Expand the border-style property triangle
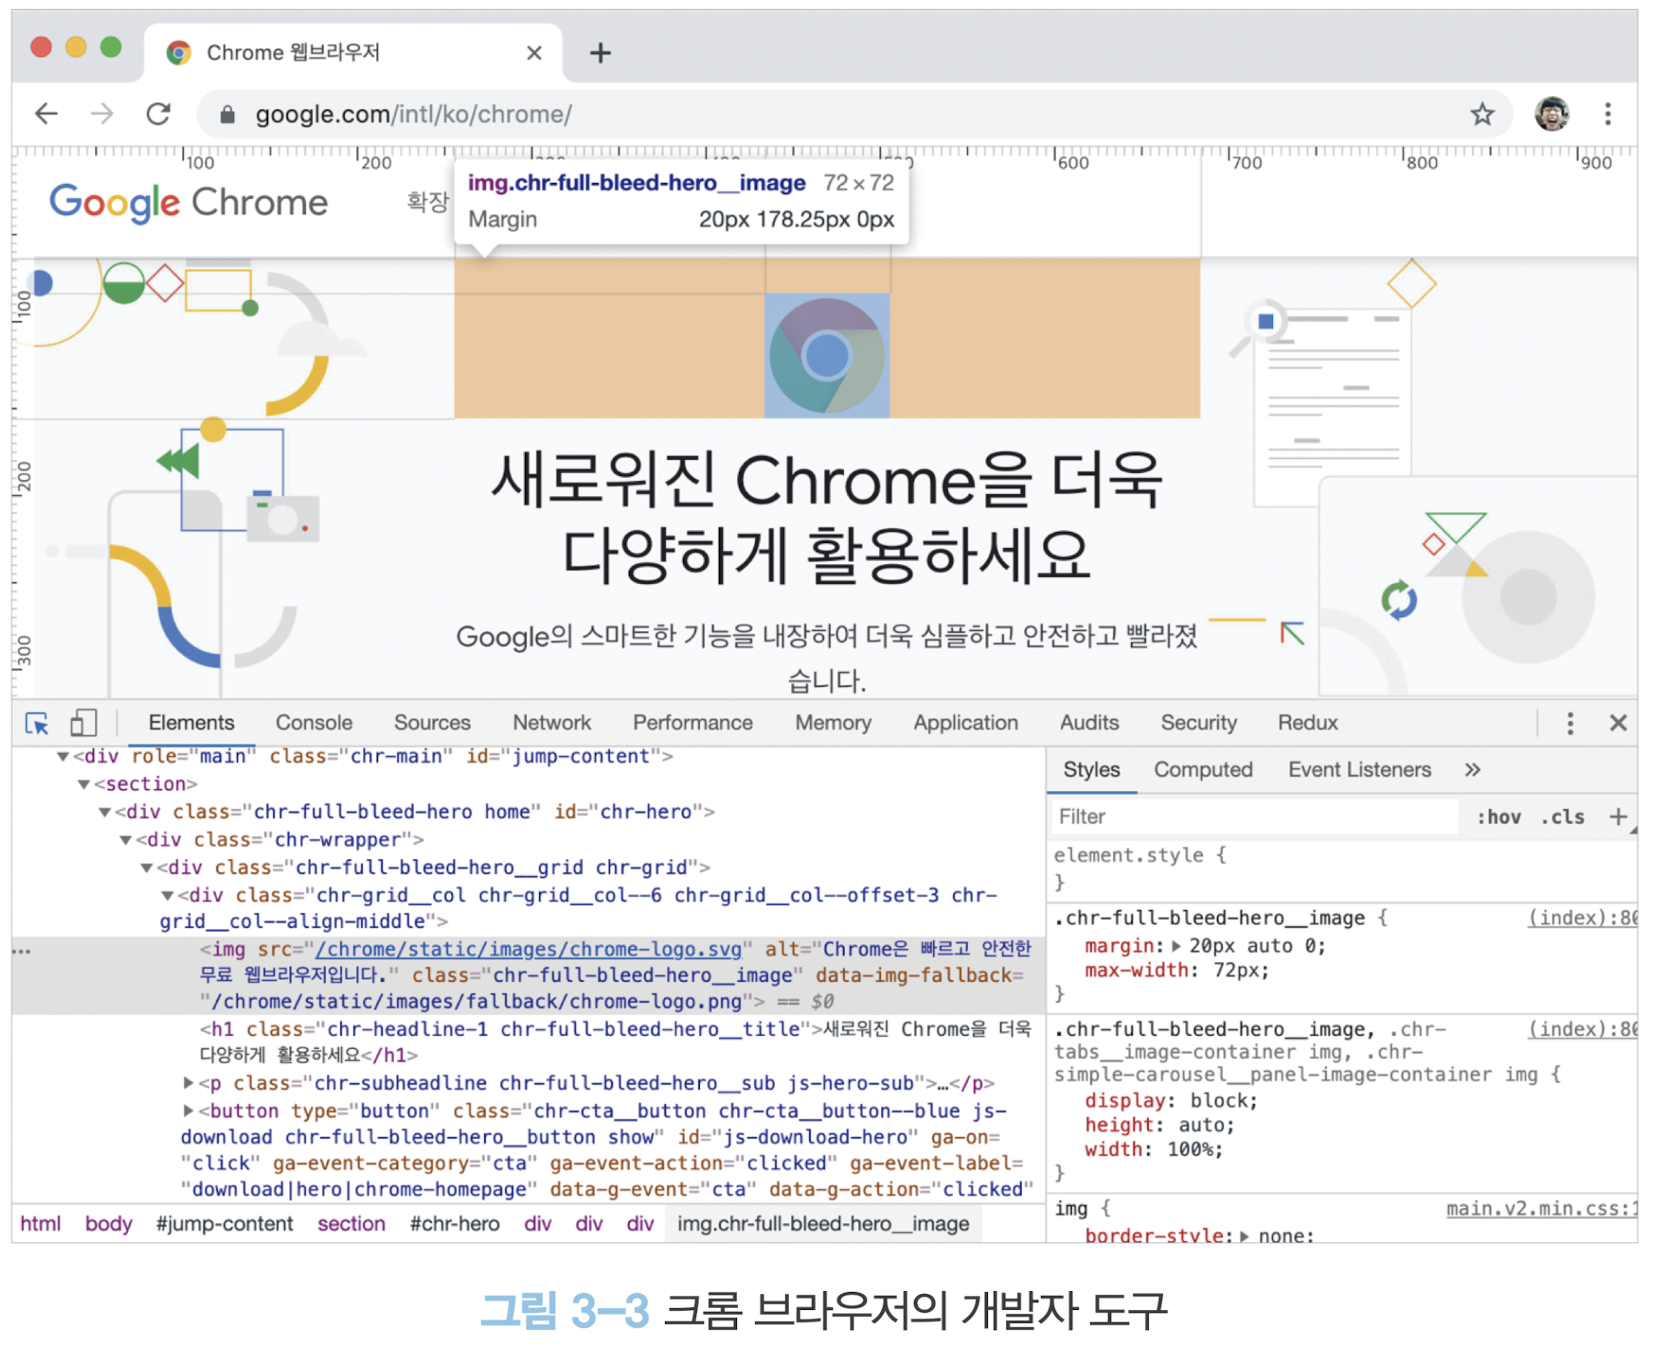1656x1366 pixels. point(1245,1236)
